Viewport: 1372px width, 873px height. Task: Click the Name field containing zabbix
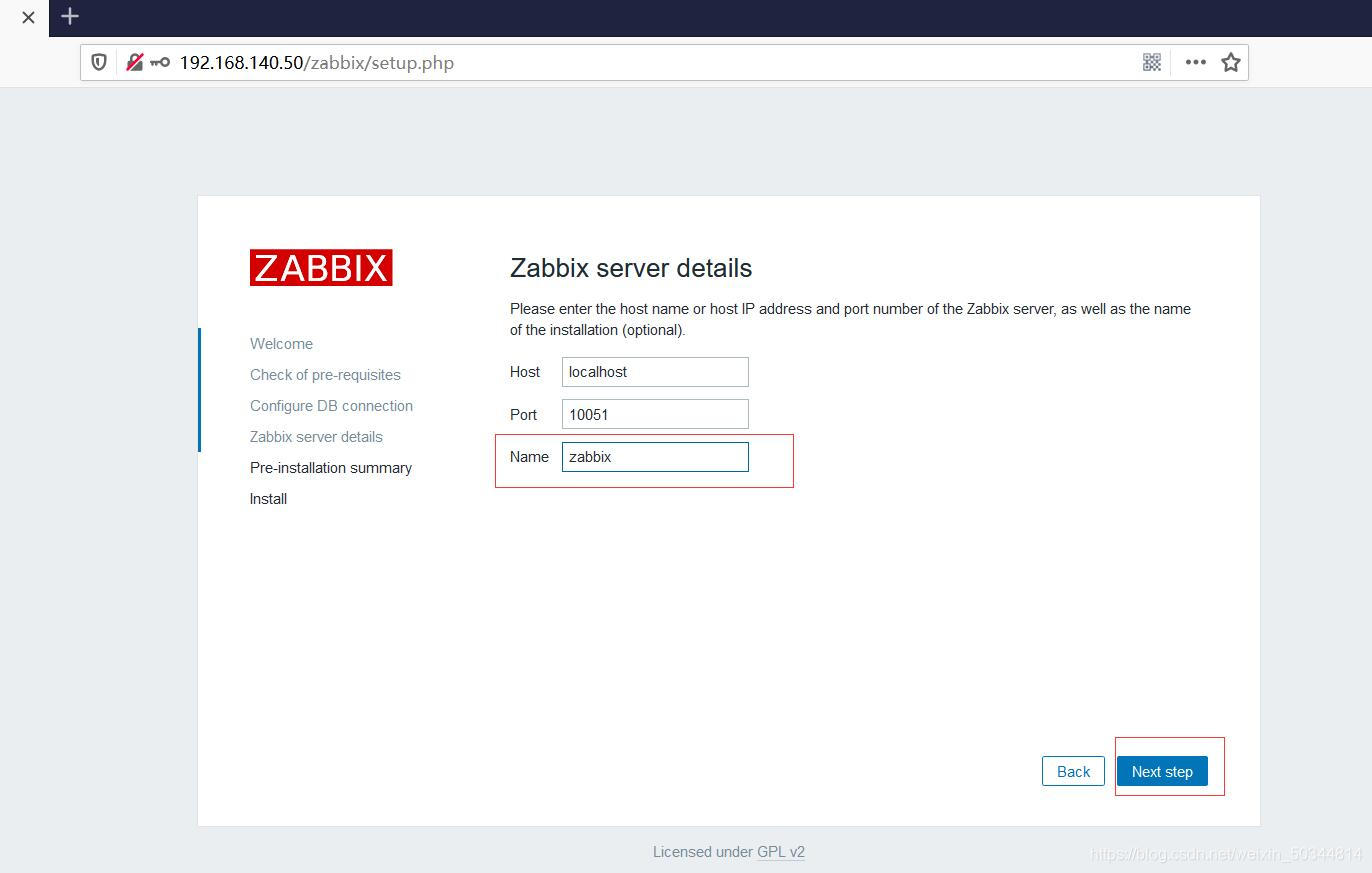(655, 457)
